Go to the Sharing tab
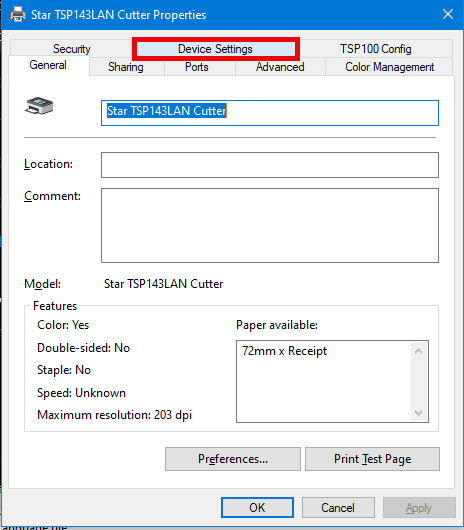The image size is (464, 530). 126,67
